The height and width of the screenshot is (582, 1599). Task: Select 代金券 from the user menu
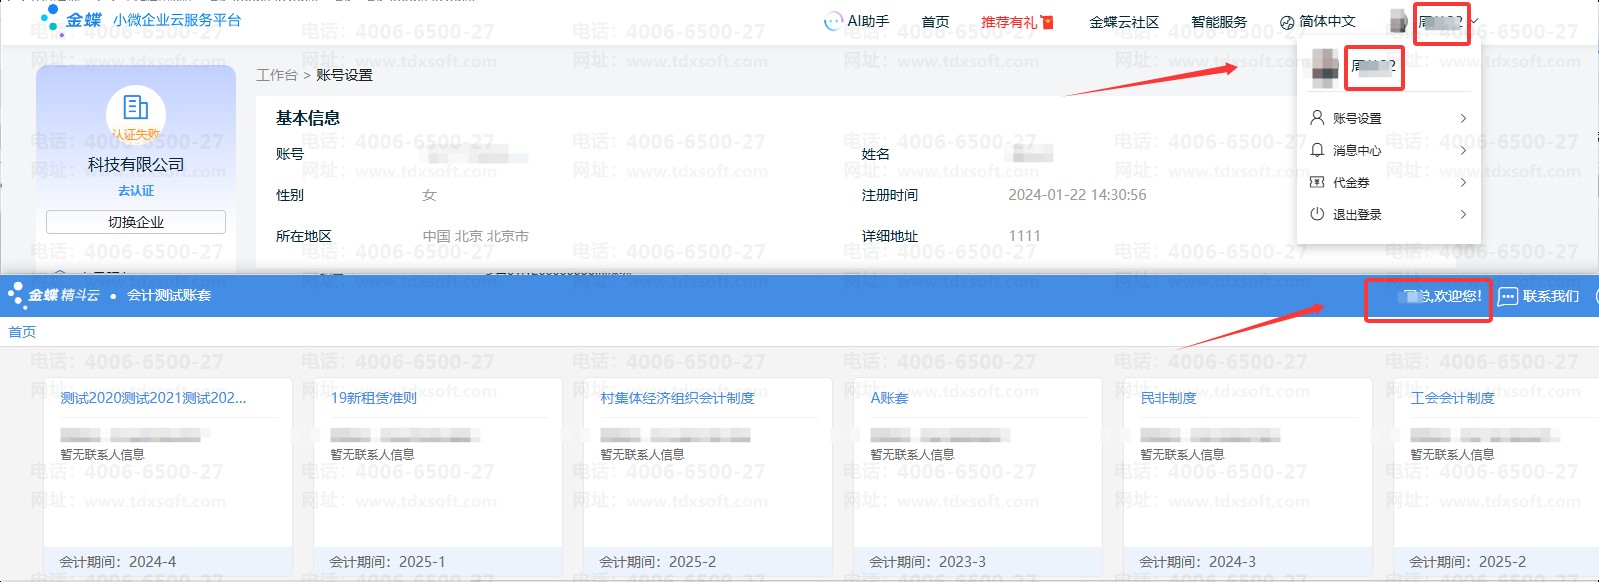click(1351, 182)
